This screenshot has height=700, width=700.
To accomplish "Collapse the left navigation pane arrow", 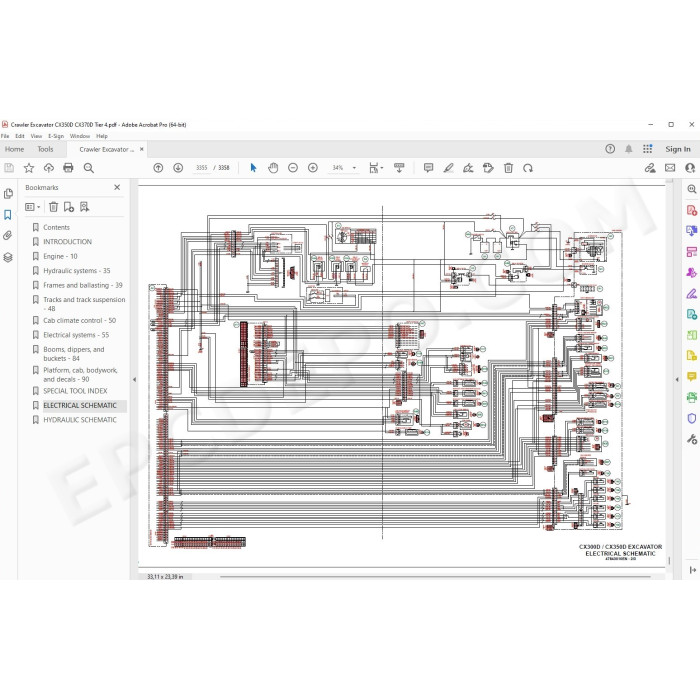I will (134, 379).
